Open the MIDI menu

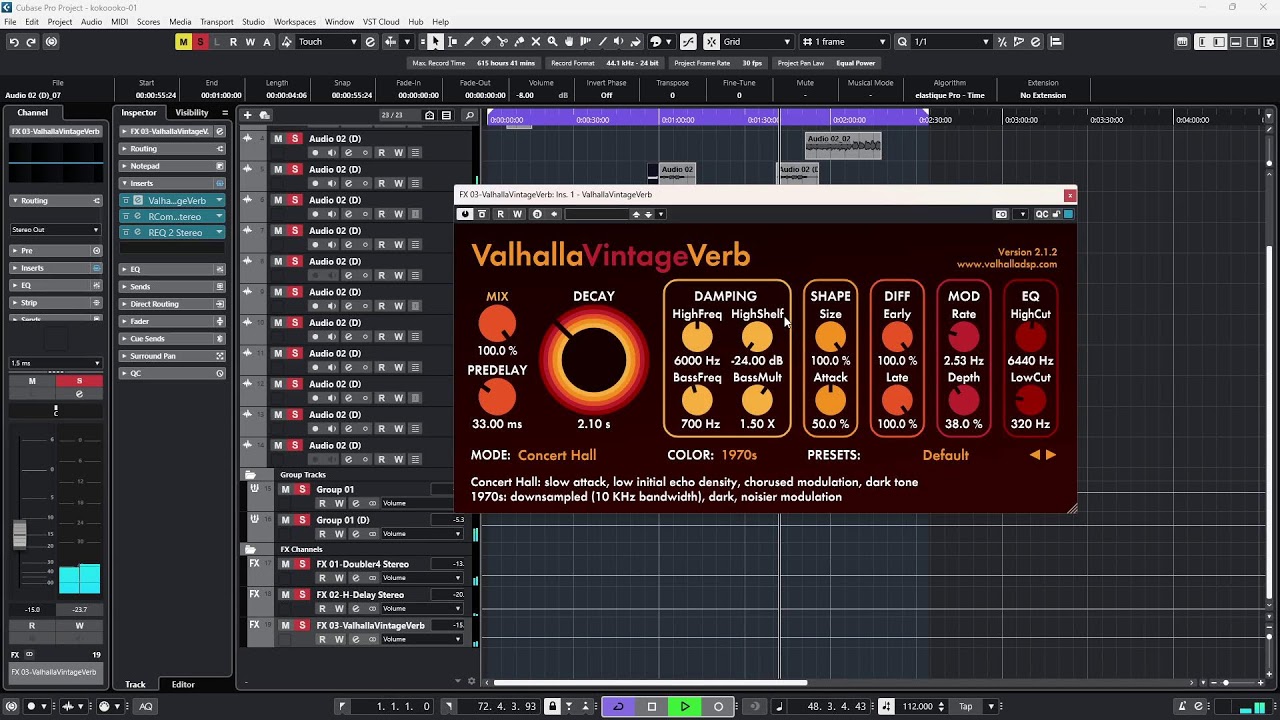(119, 22)
